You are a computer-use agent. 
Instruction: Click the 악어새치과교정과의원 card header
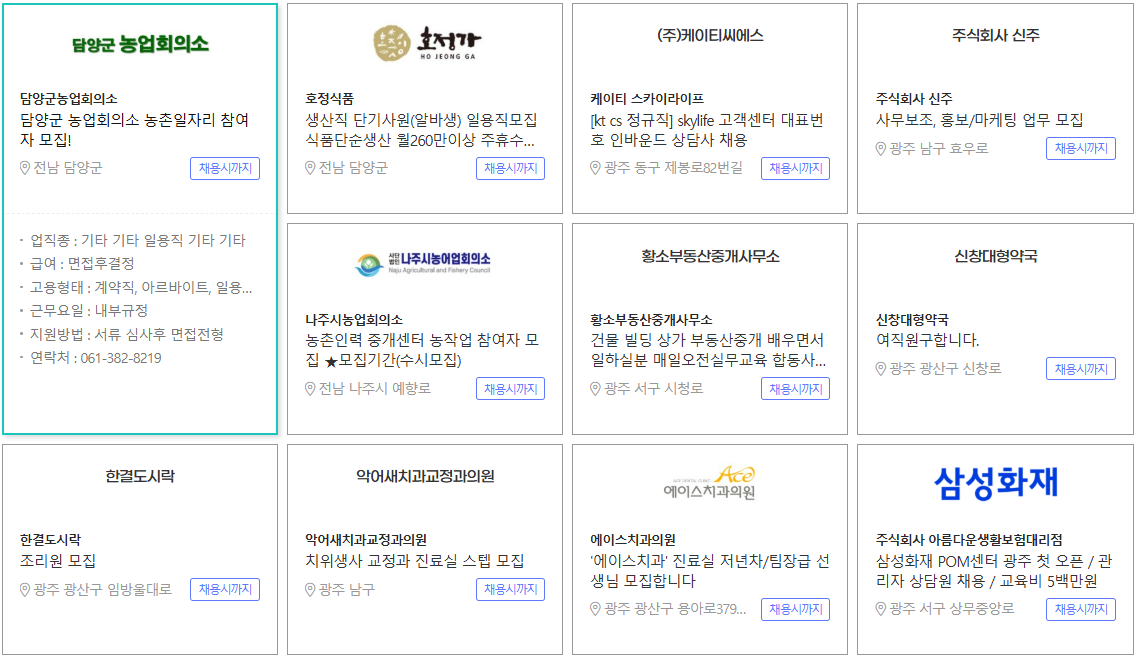425,476
